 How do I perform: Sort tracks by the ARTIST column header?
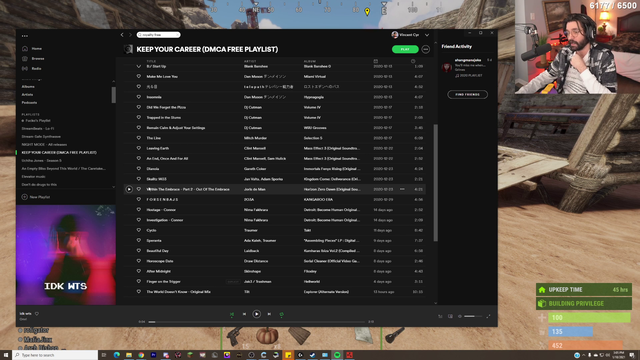250,61
